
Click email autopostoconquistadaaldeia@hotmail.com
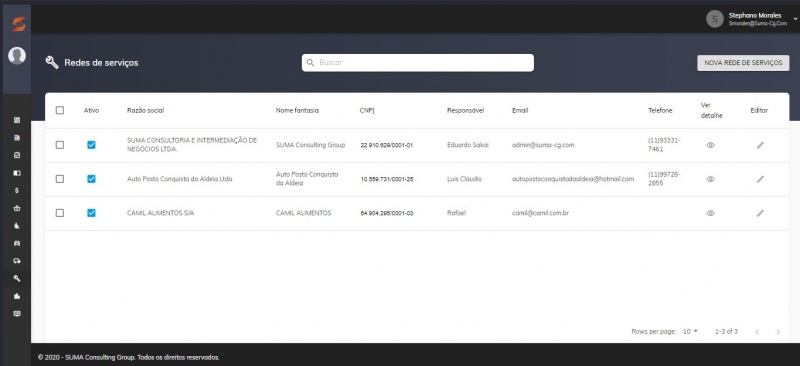coord(573,179)
